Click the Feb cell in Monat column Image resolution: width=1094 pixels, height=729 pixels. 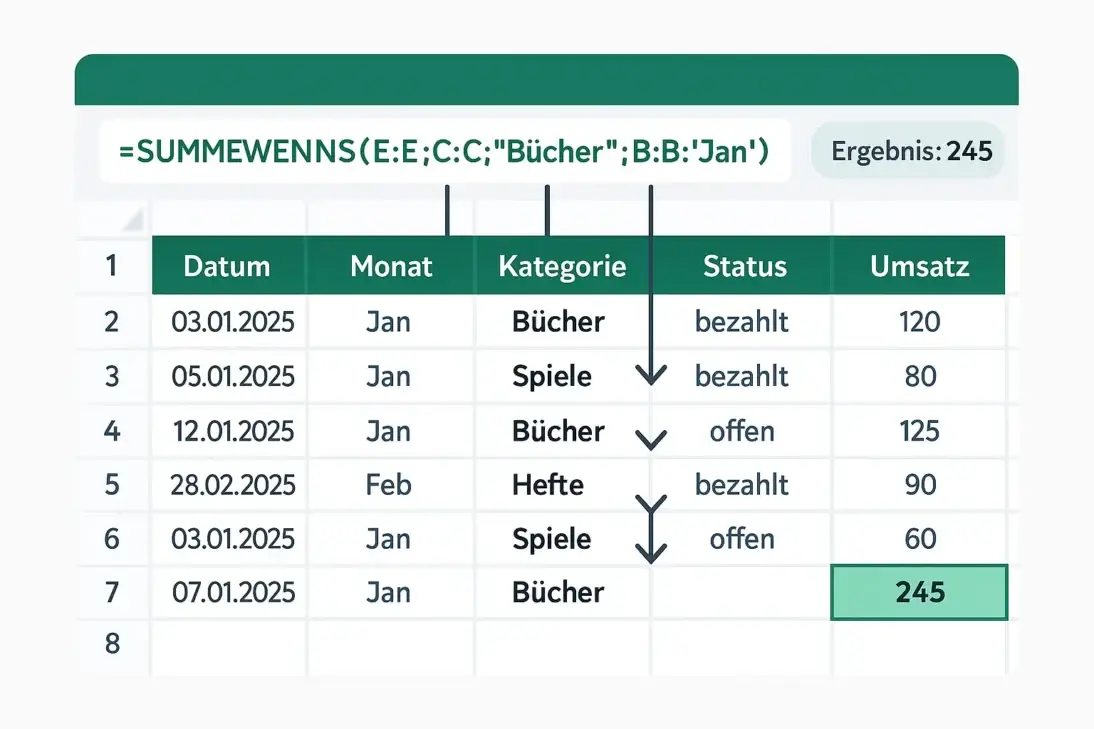click(x=388, y=485)
